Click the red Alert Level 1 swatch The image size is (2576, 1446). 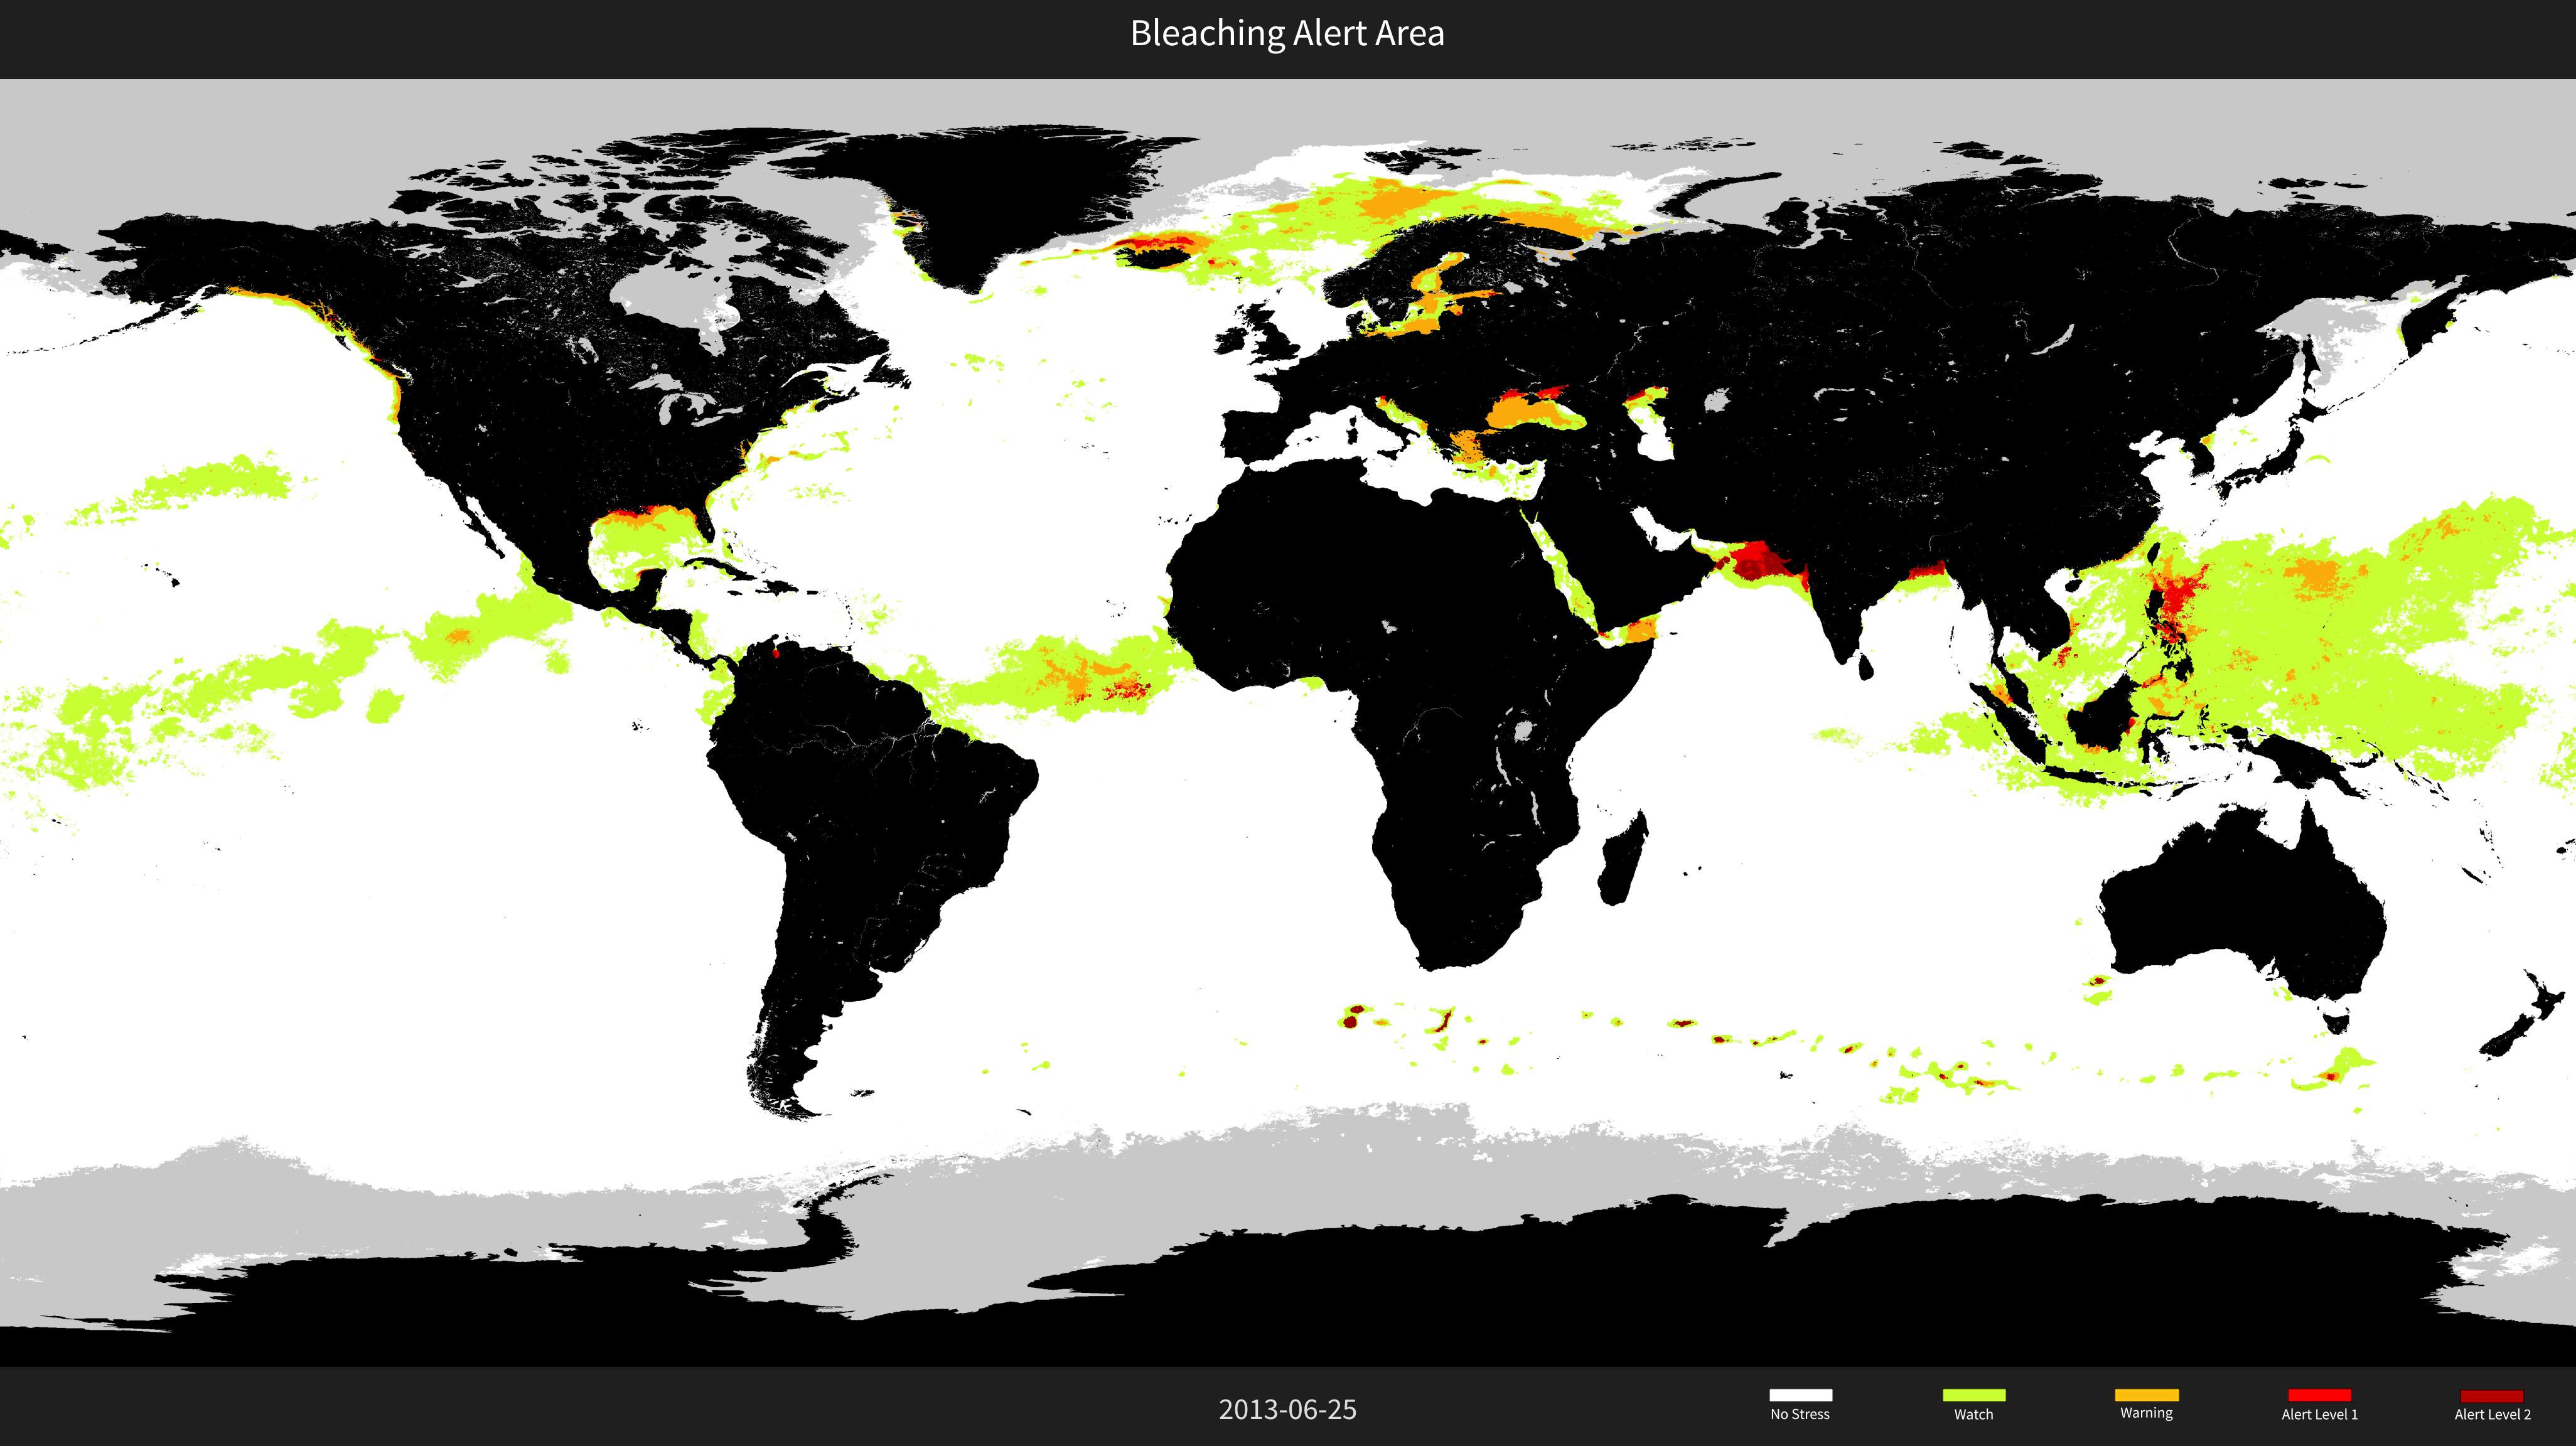(2319, 1395)
